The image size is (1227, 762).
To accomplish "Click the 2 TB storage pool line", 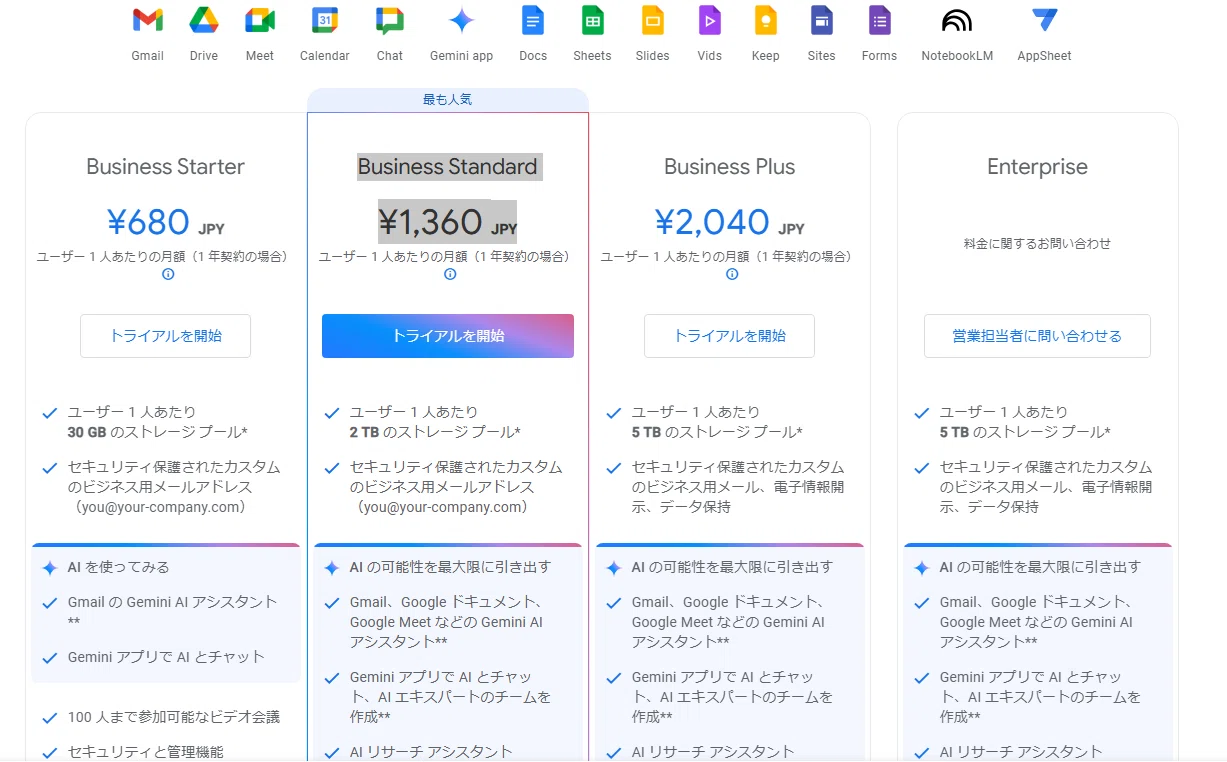I will point(435,432).
